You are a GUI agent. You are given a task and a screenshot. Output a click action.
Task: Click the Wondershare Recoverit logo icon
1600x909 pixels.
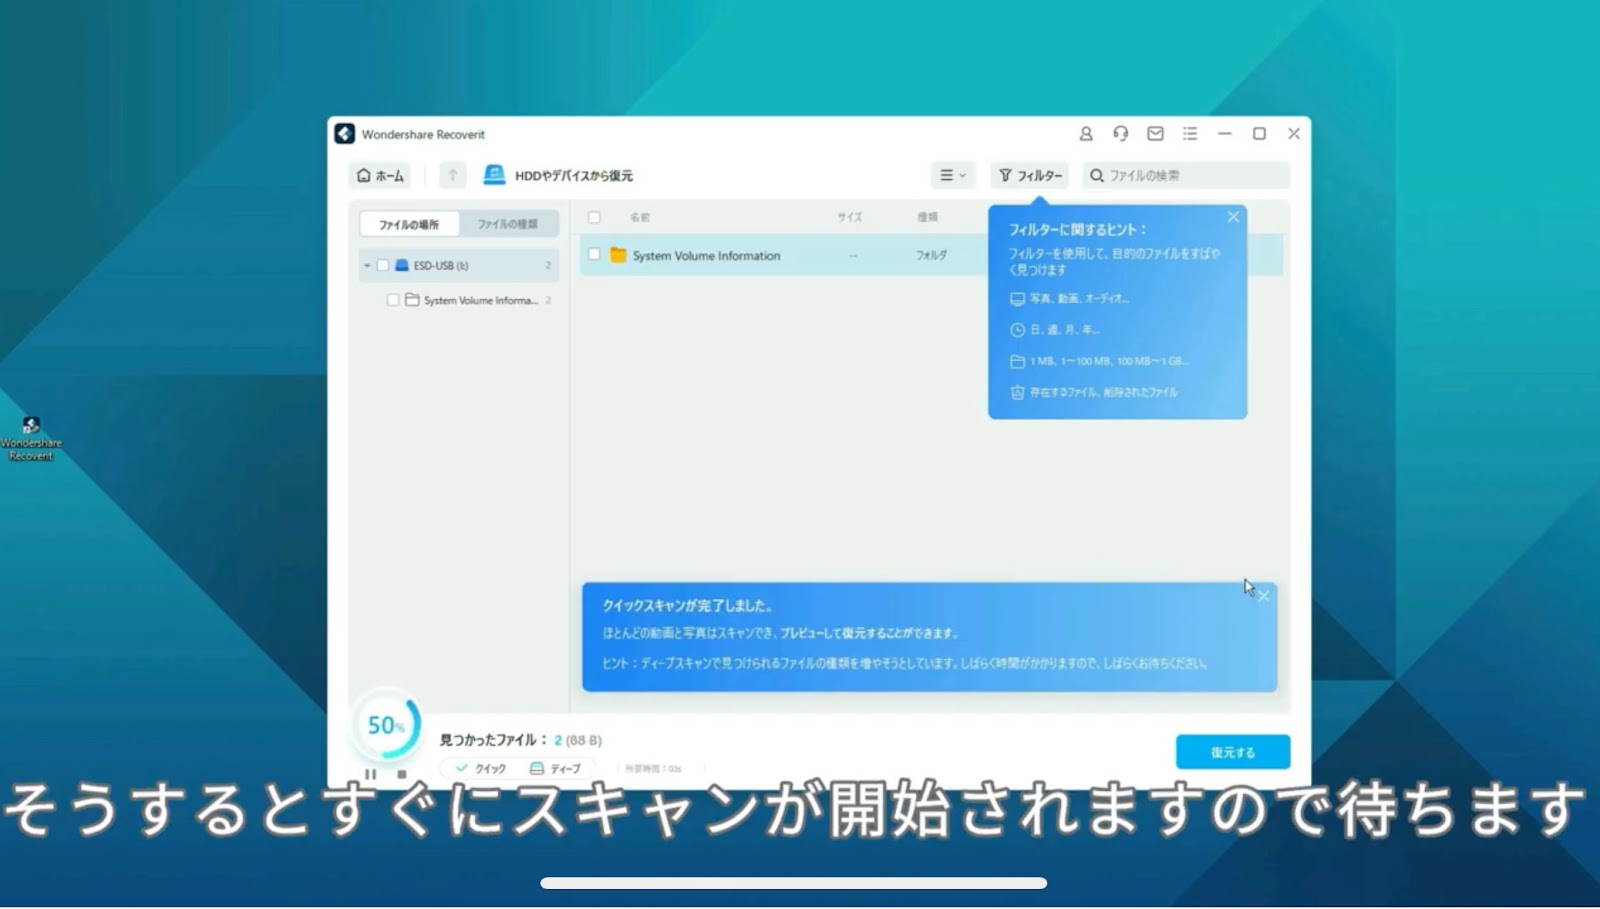(x=345, y=134)
